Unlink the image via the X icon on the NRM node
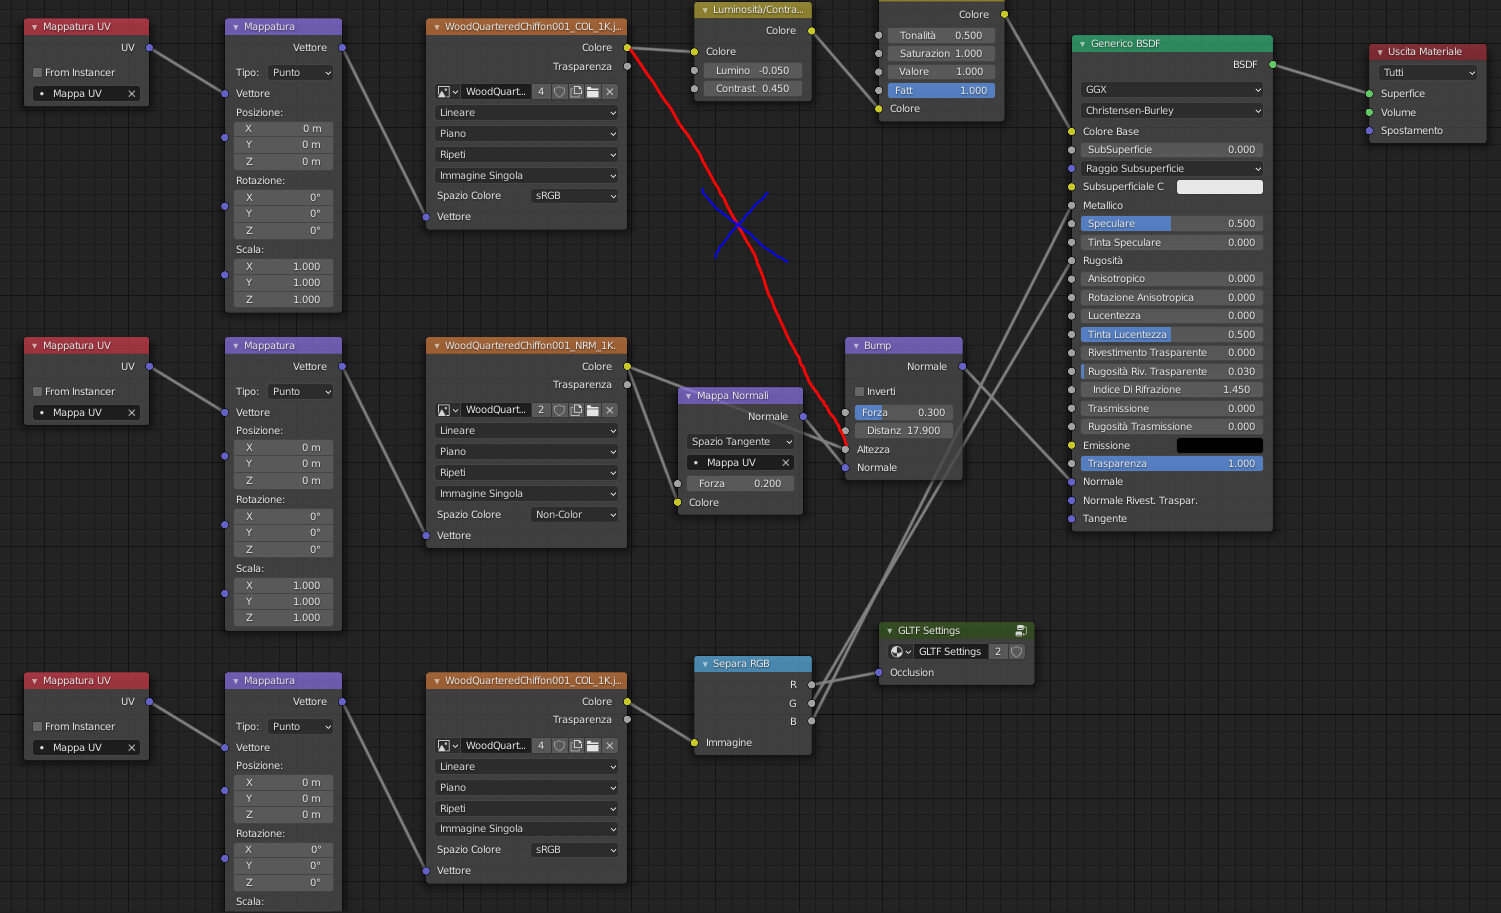The height and width of the screenshot is (913, 1501). pyautogui.click(x=609, y=409)
